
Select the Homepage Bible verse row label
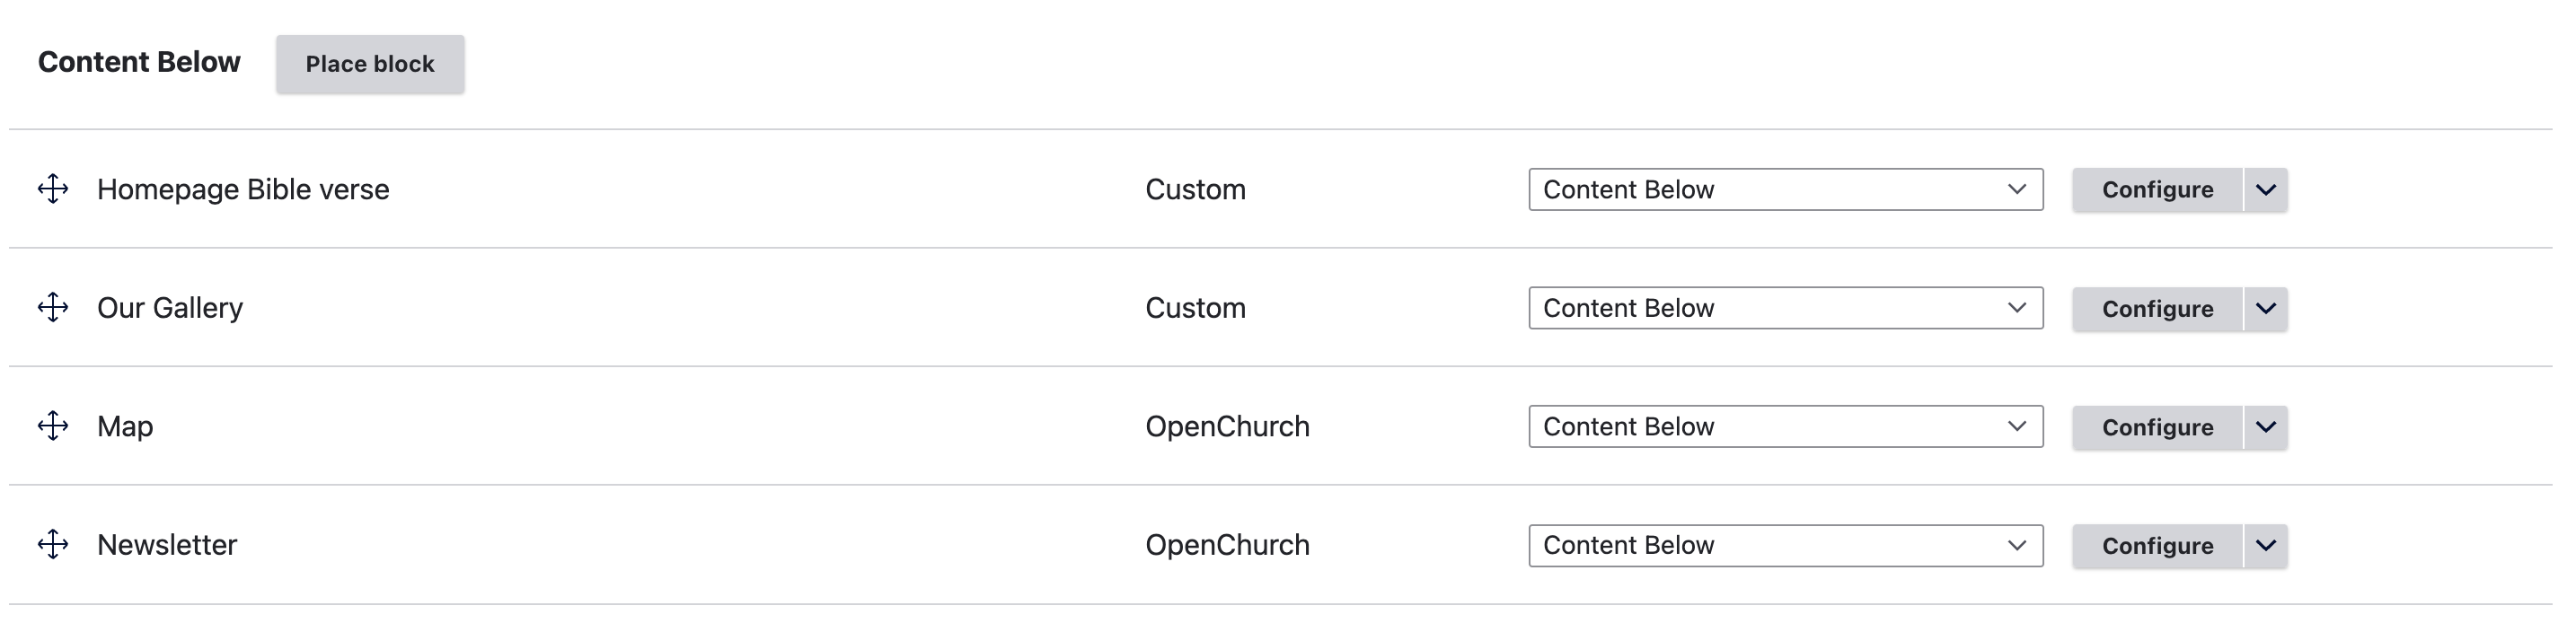243,189
